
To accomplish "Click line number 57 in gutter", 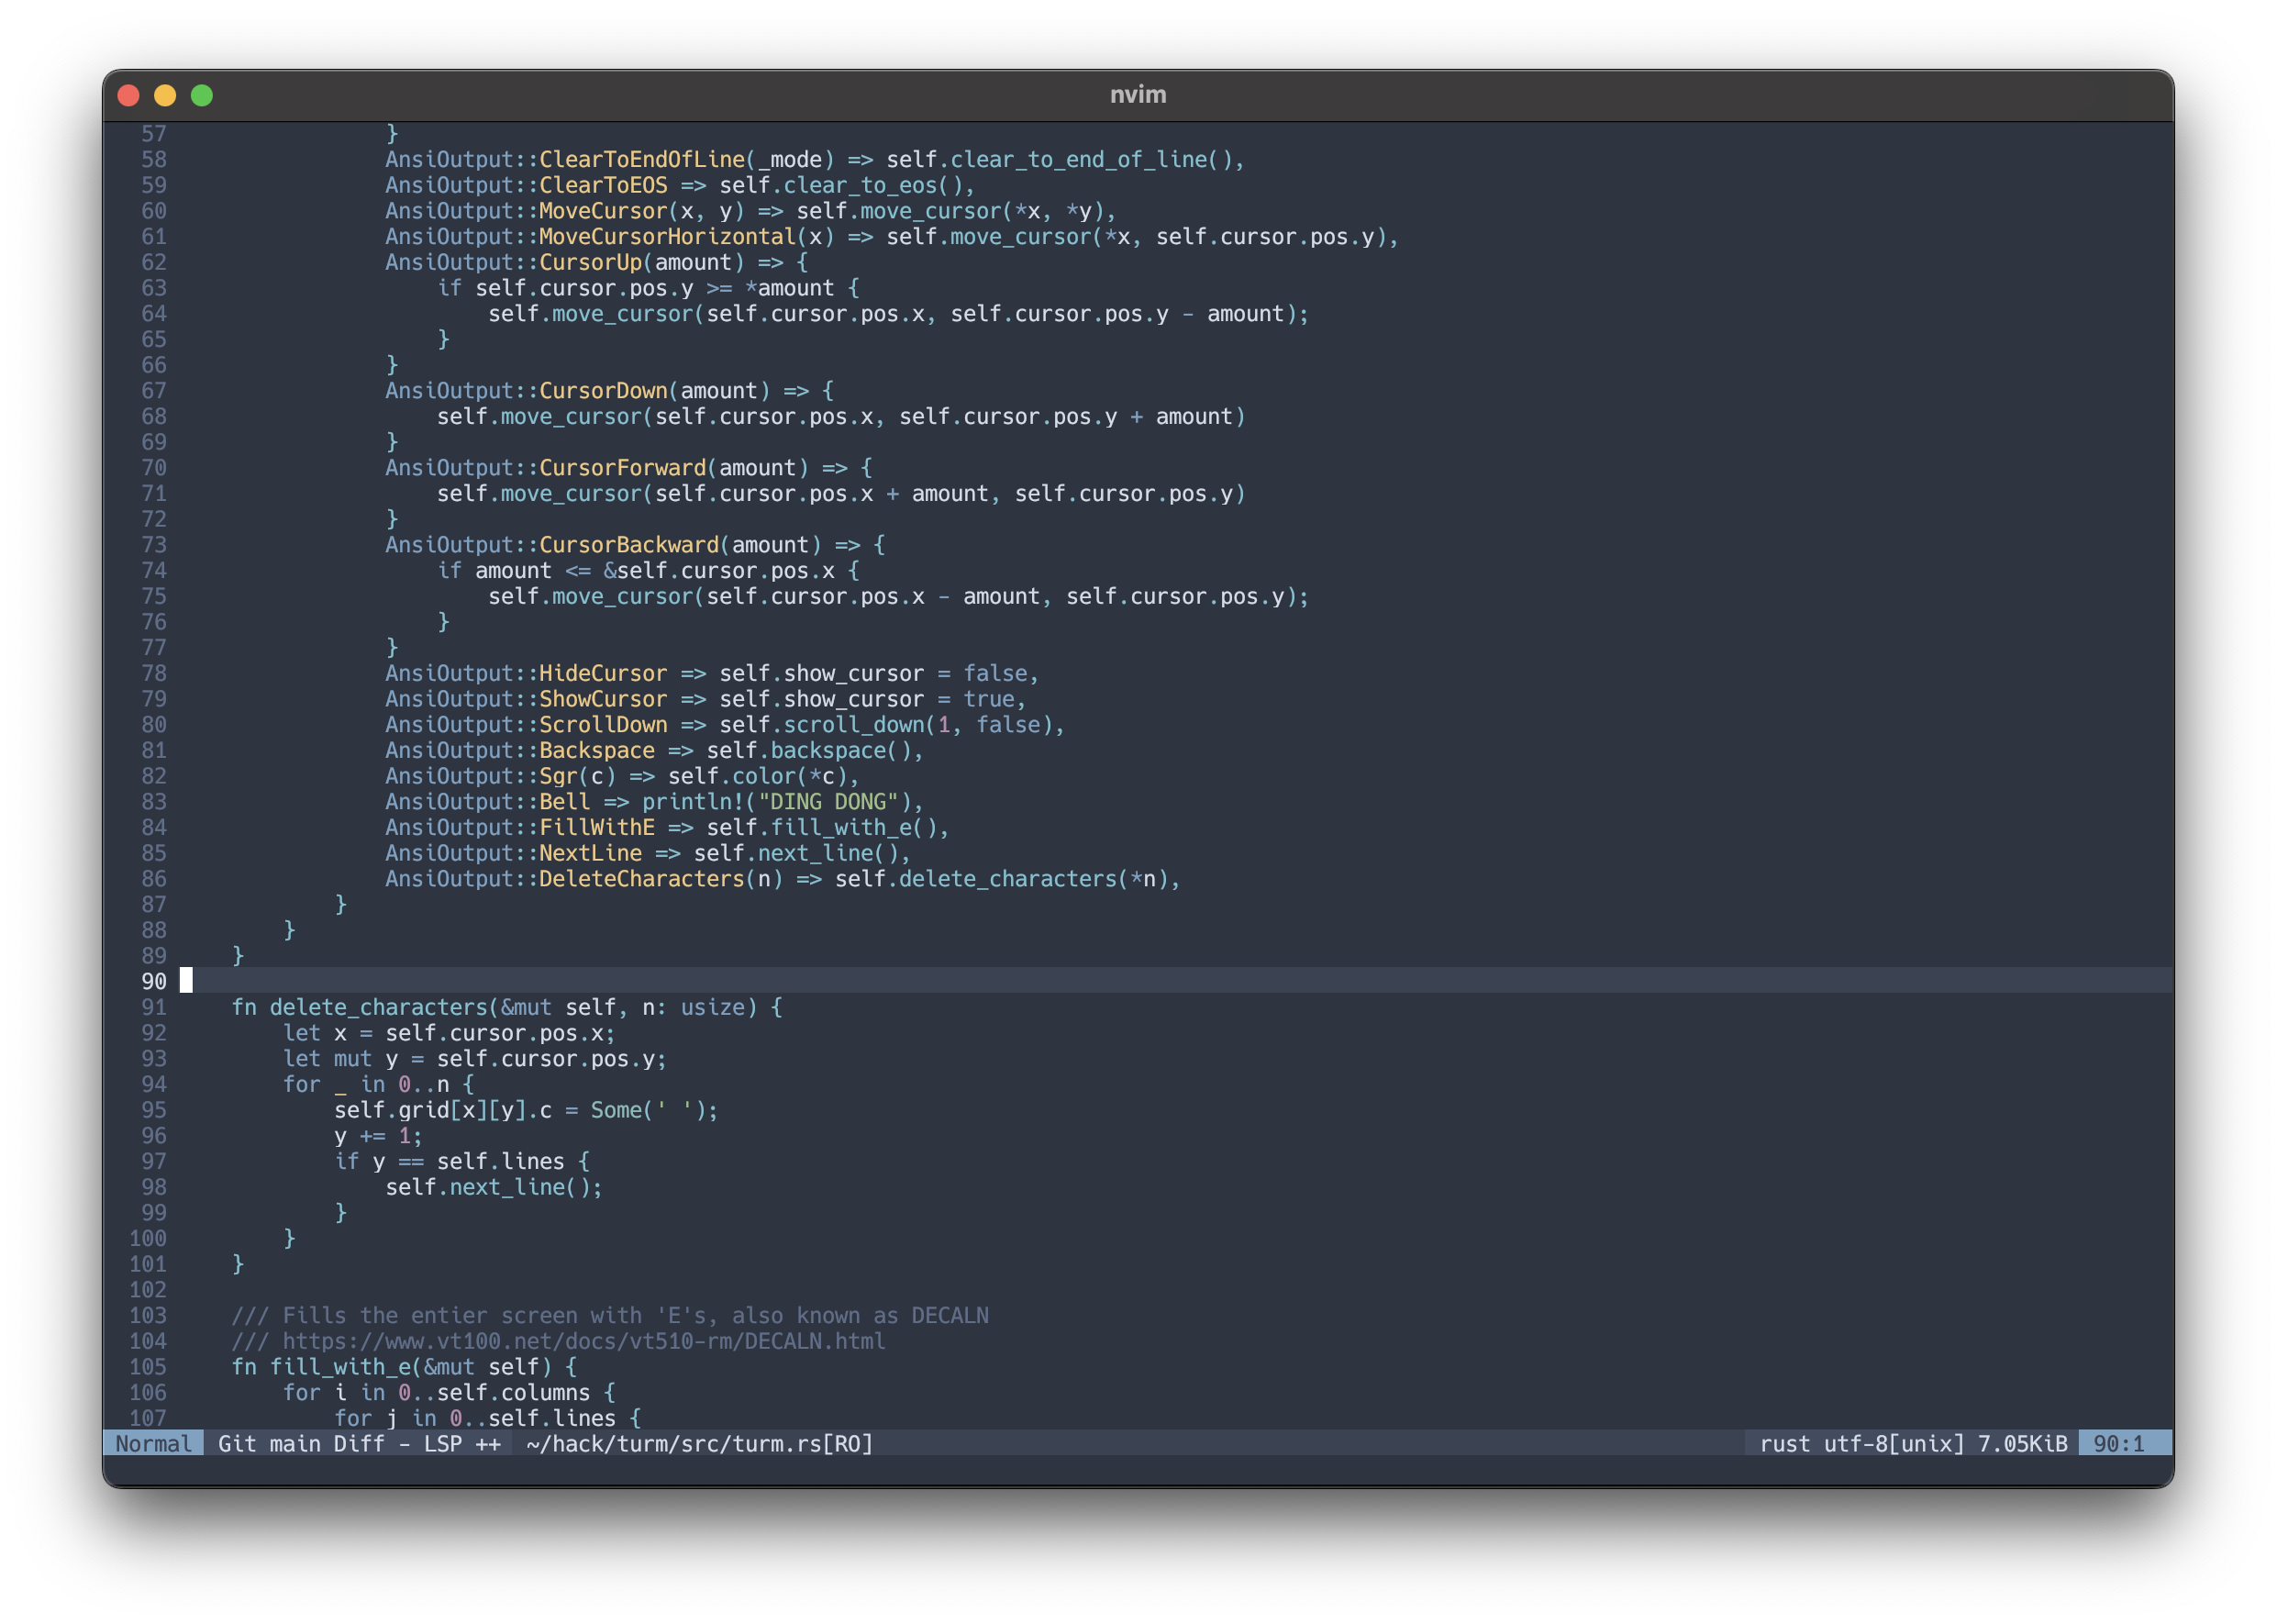I will (153, 134).
